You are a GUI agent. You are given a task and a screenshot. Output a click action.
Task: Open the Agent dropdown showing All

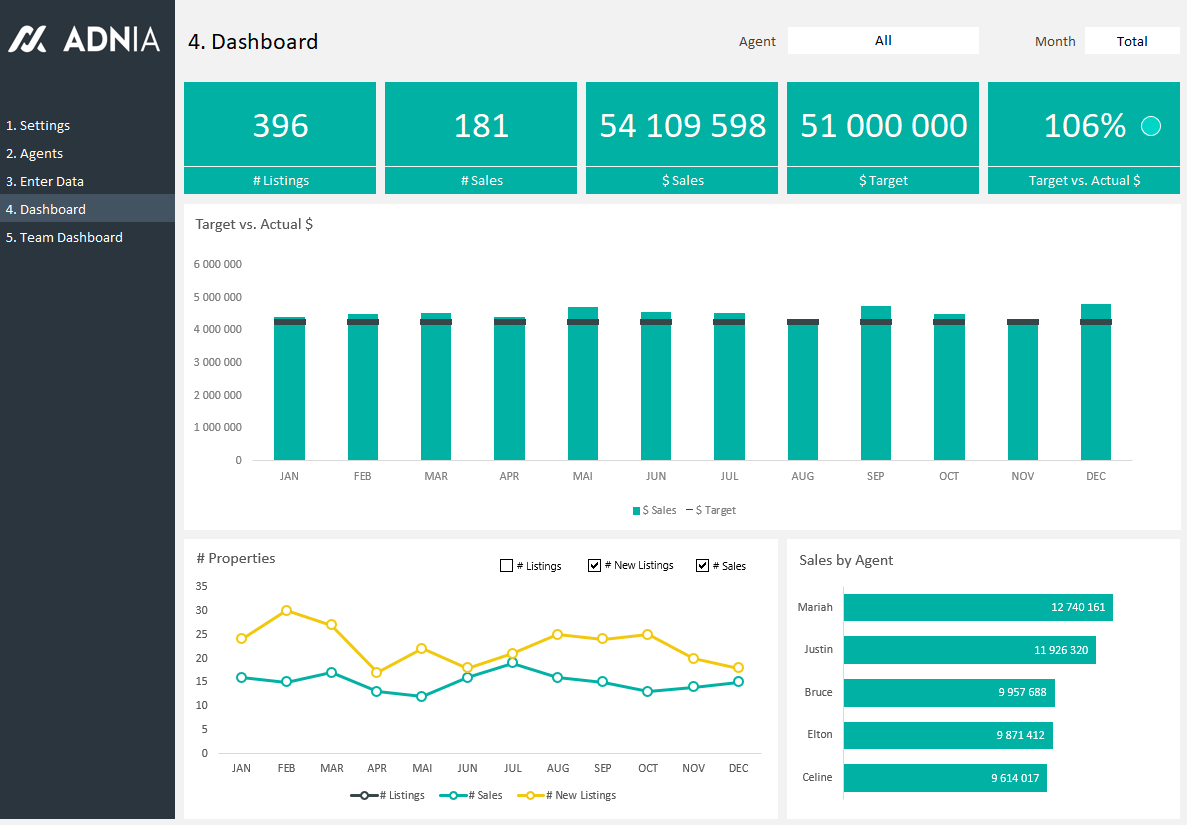tap(883, 41)
